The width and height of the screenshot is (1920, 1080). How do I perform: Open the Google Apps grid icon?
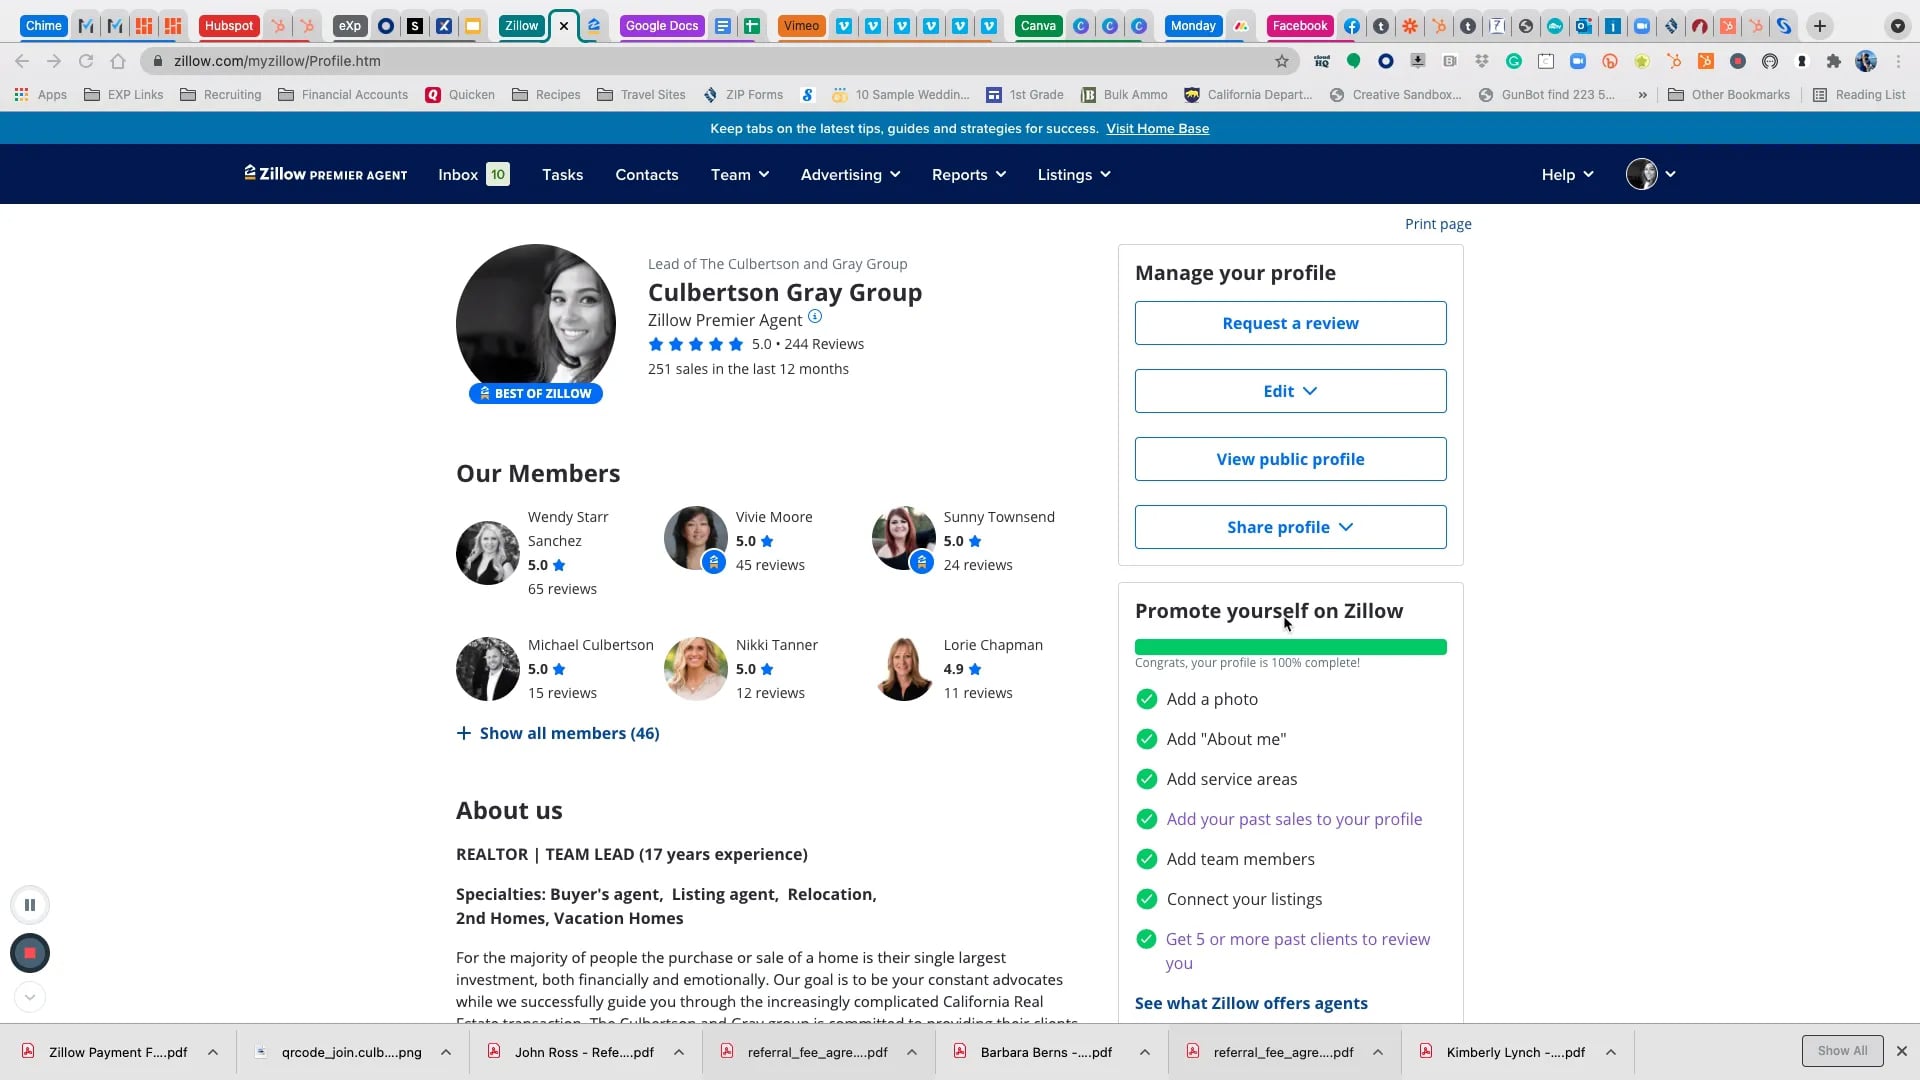(x=20, y=94)
